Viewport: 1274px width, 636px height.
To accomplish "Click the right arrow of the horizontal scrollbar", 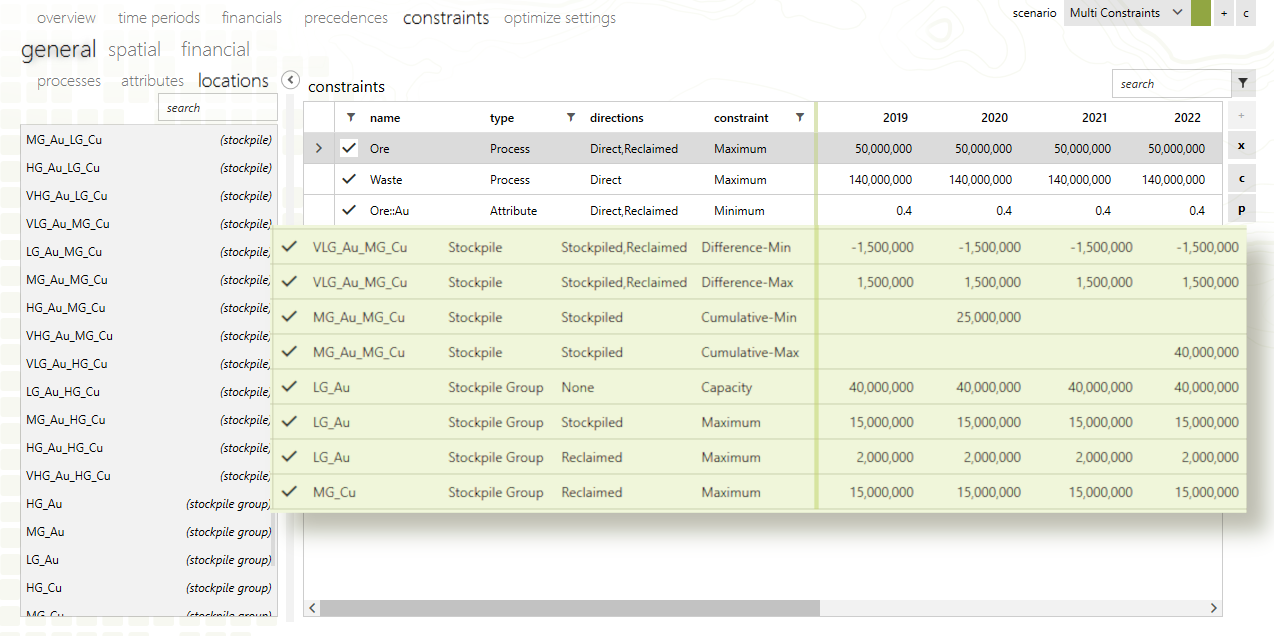I will pyautogui.click(x=1214, y=608).
